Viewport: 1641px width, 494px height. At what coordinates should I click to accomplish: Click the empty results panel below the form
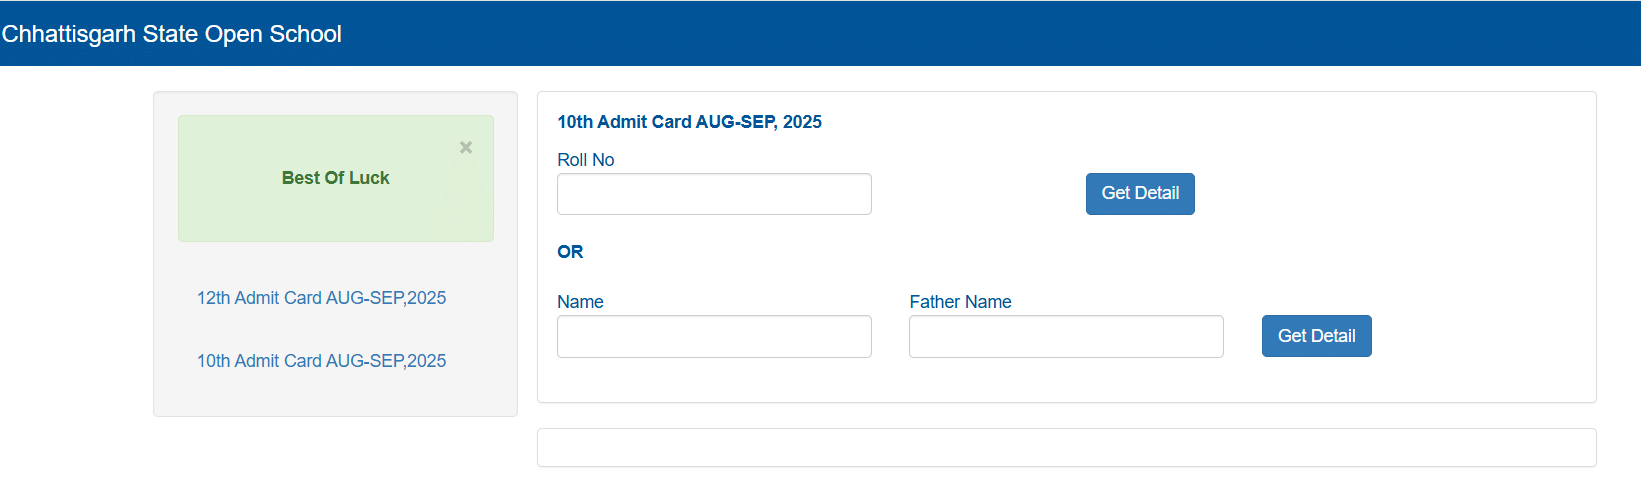[1066, 448]
